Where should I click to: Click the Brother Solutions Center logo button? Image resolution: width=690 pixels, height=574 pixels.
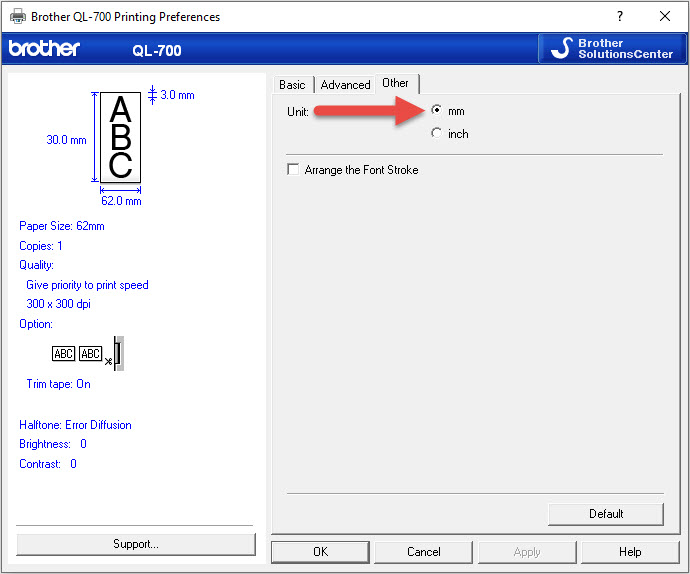[x=610, y=49]
